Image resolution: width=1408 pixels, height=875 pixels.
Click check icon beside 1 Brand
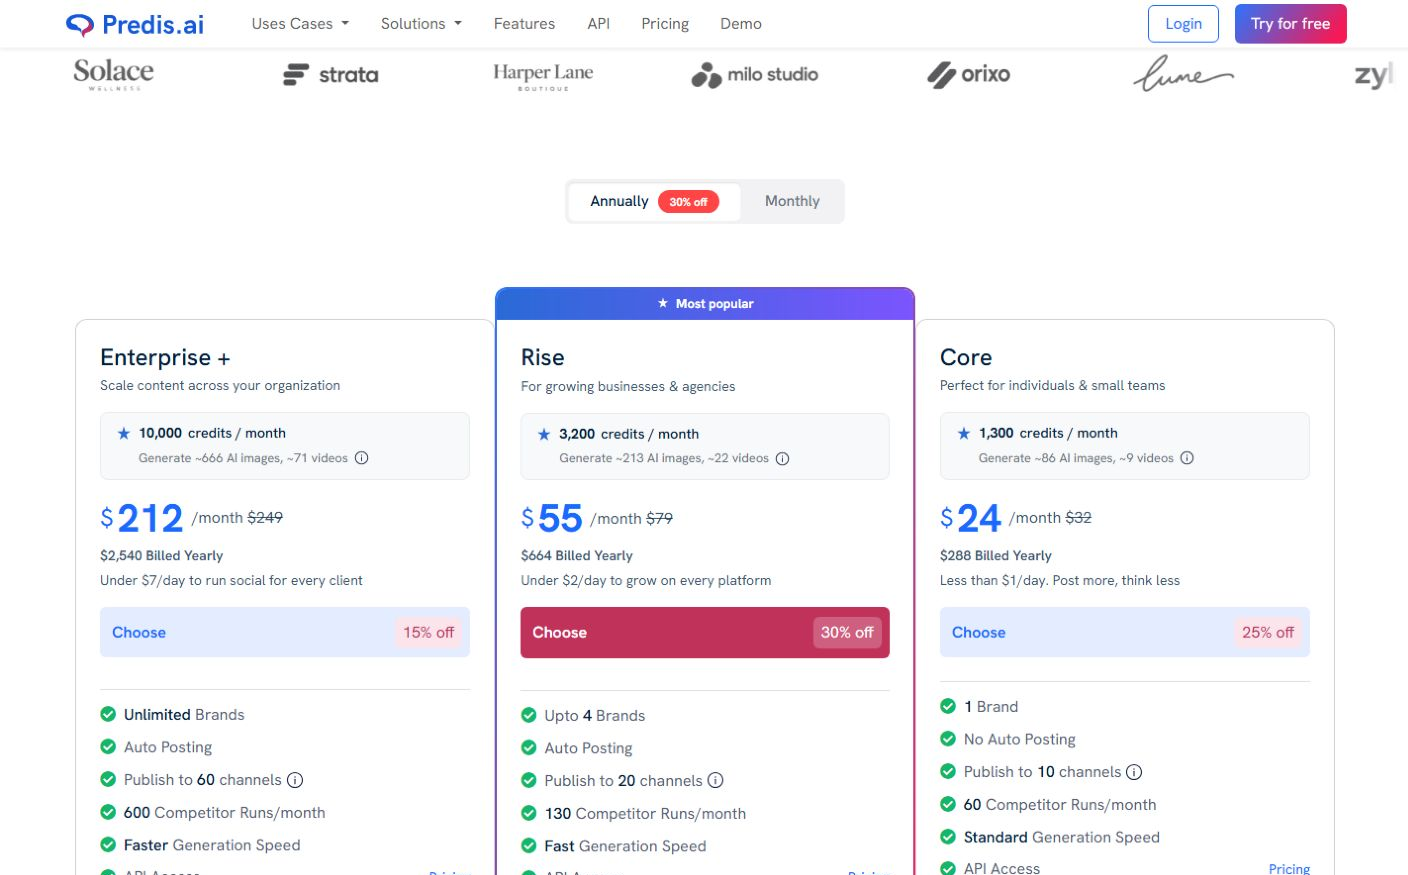point(948,706)
